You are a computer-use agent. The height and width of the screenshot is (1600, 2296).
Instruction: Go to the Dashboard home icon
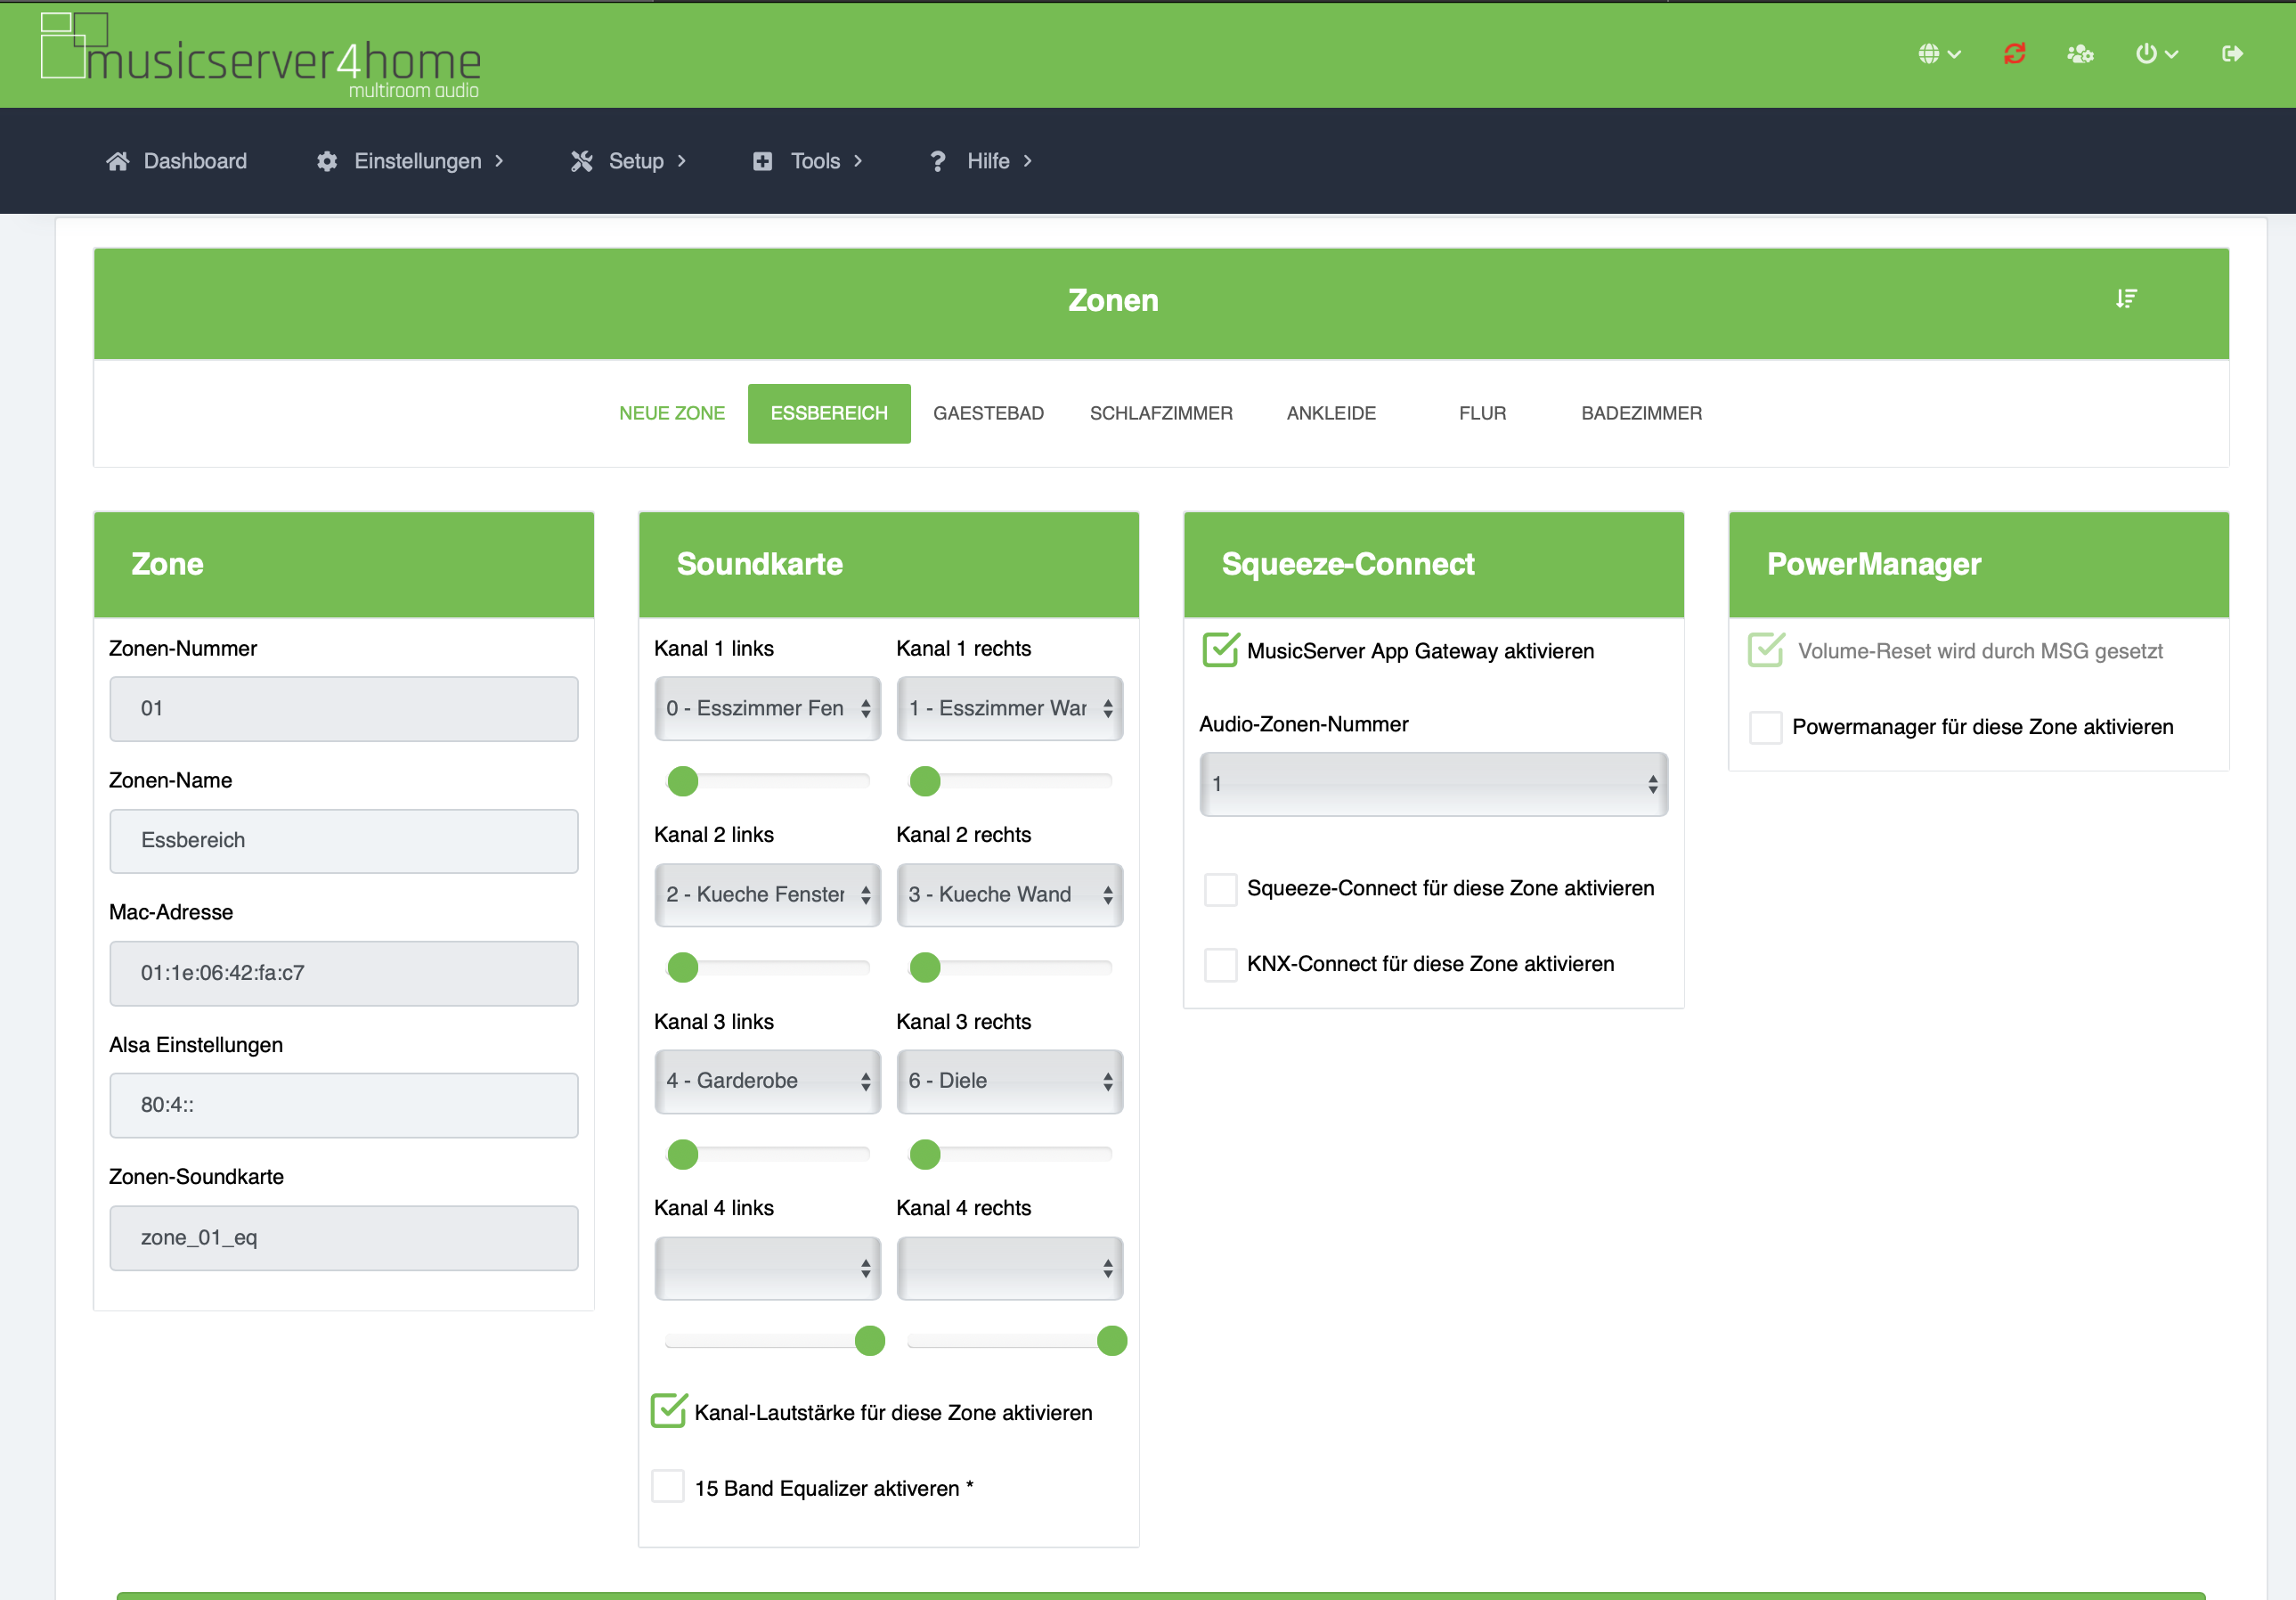118,161
